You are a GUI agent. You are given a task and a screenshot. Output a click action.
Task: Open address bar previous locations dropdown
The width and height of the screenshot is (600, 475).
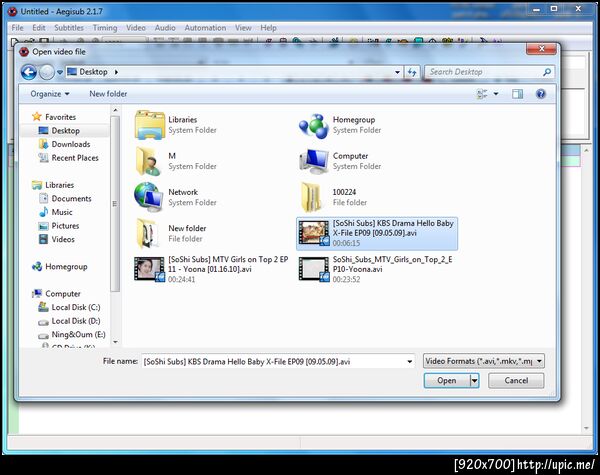[397, 72]
